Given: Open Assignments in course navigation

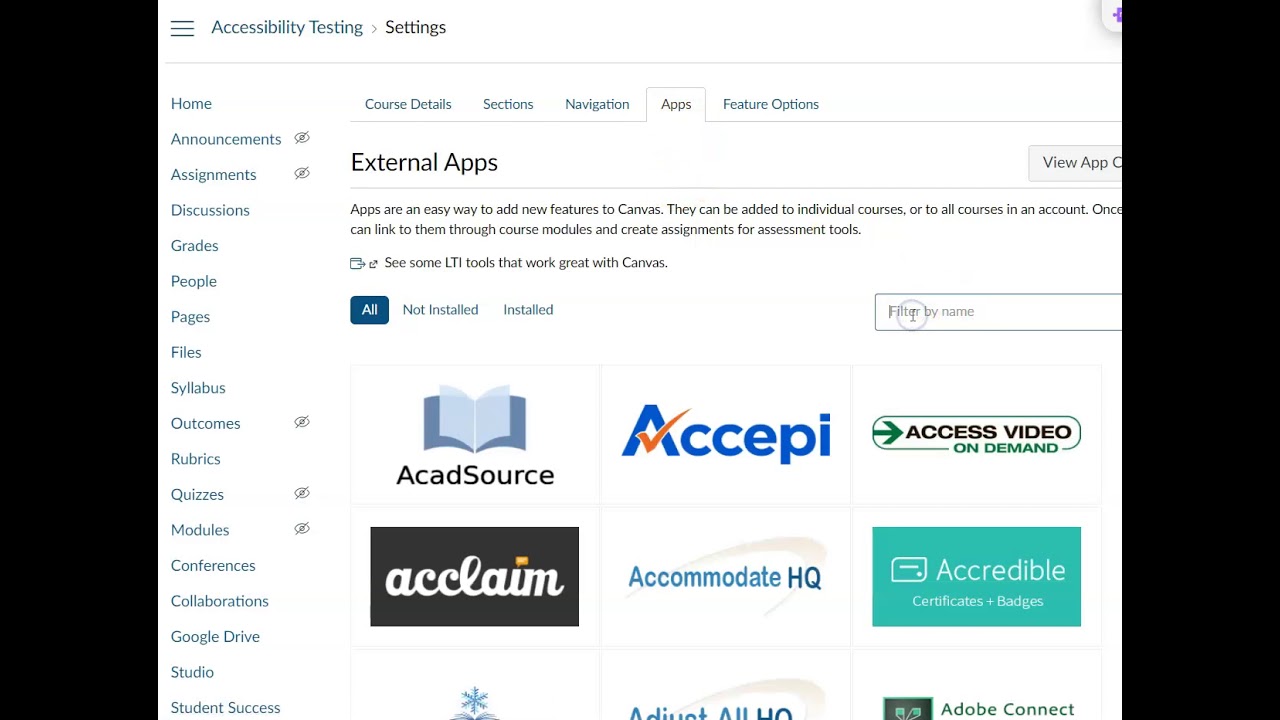Looking at the screenshot, I should (x=213, y=174).
